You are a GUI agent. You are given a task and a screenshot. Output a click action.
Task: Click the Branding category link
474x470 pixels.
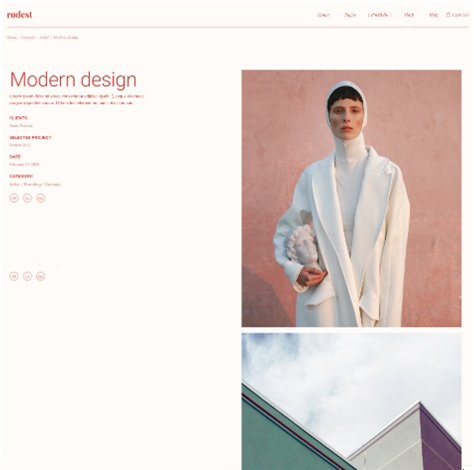click(32, 184)
